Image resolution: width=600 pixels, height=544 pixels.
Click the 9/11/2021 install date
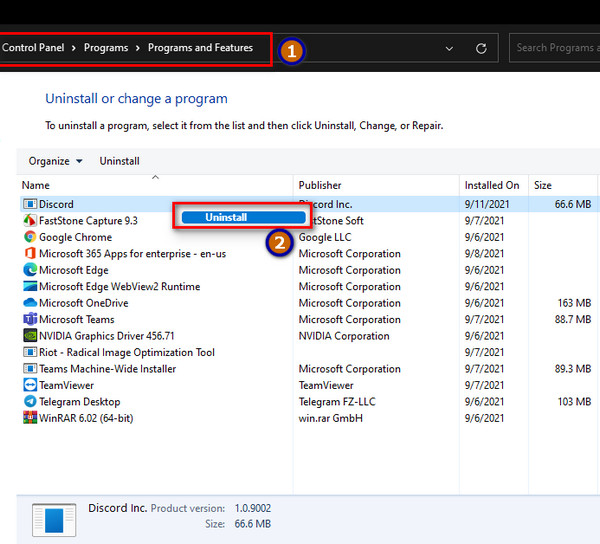487,204
